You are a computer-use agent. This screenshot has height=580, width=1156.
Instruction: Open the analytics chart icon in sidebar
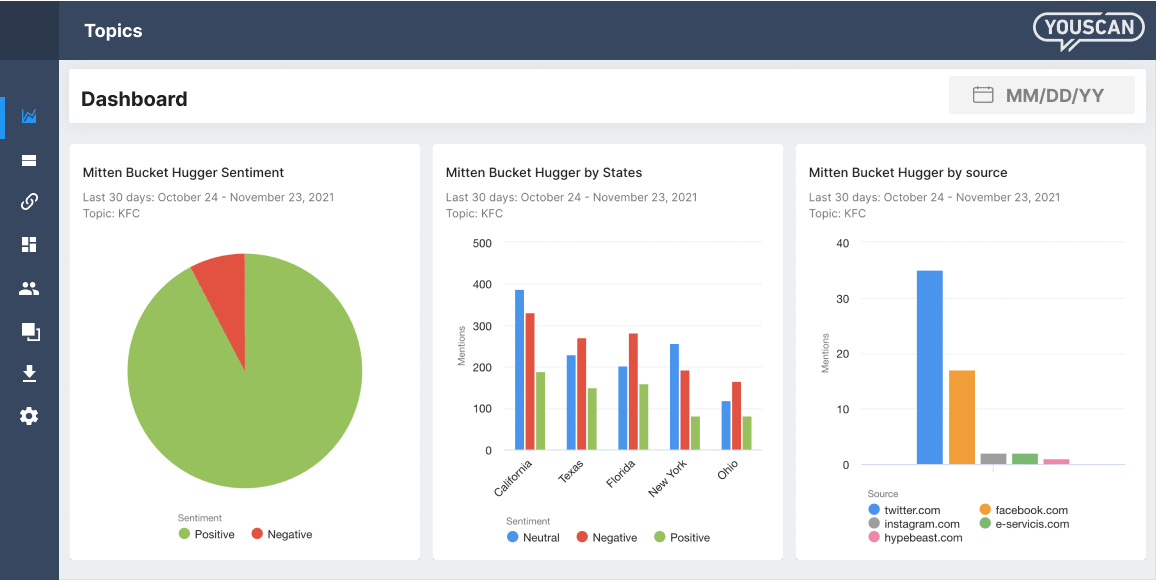29,116
